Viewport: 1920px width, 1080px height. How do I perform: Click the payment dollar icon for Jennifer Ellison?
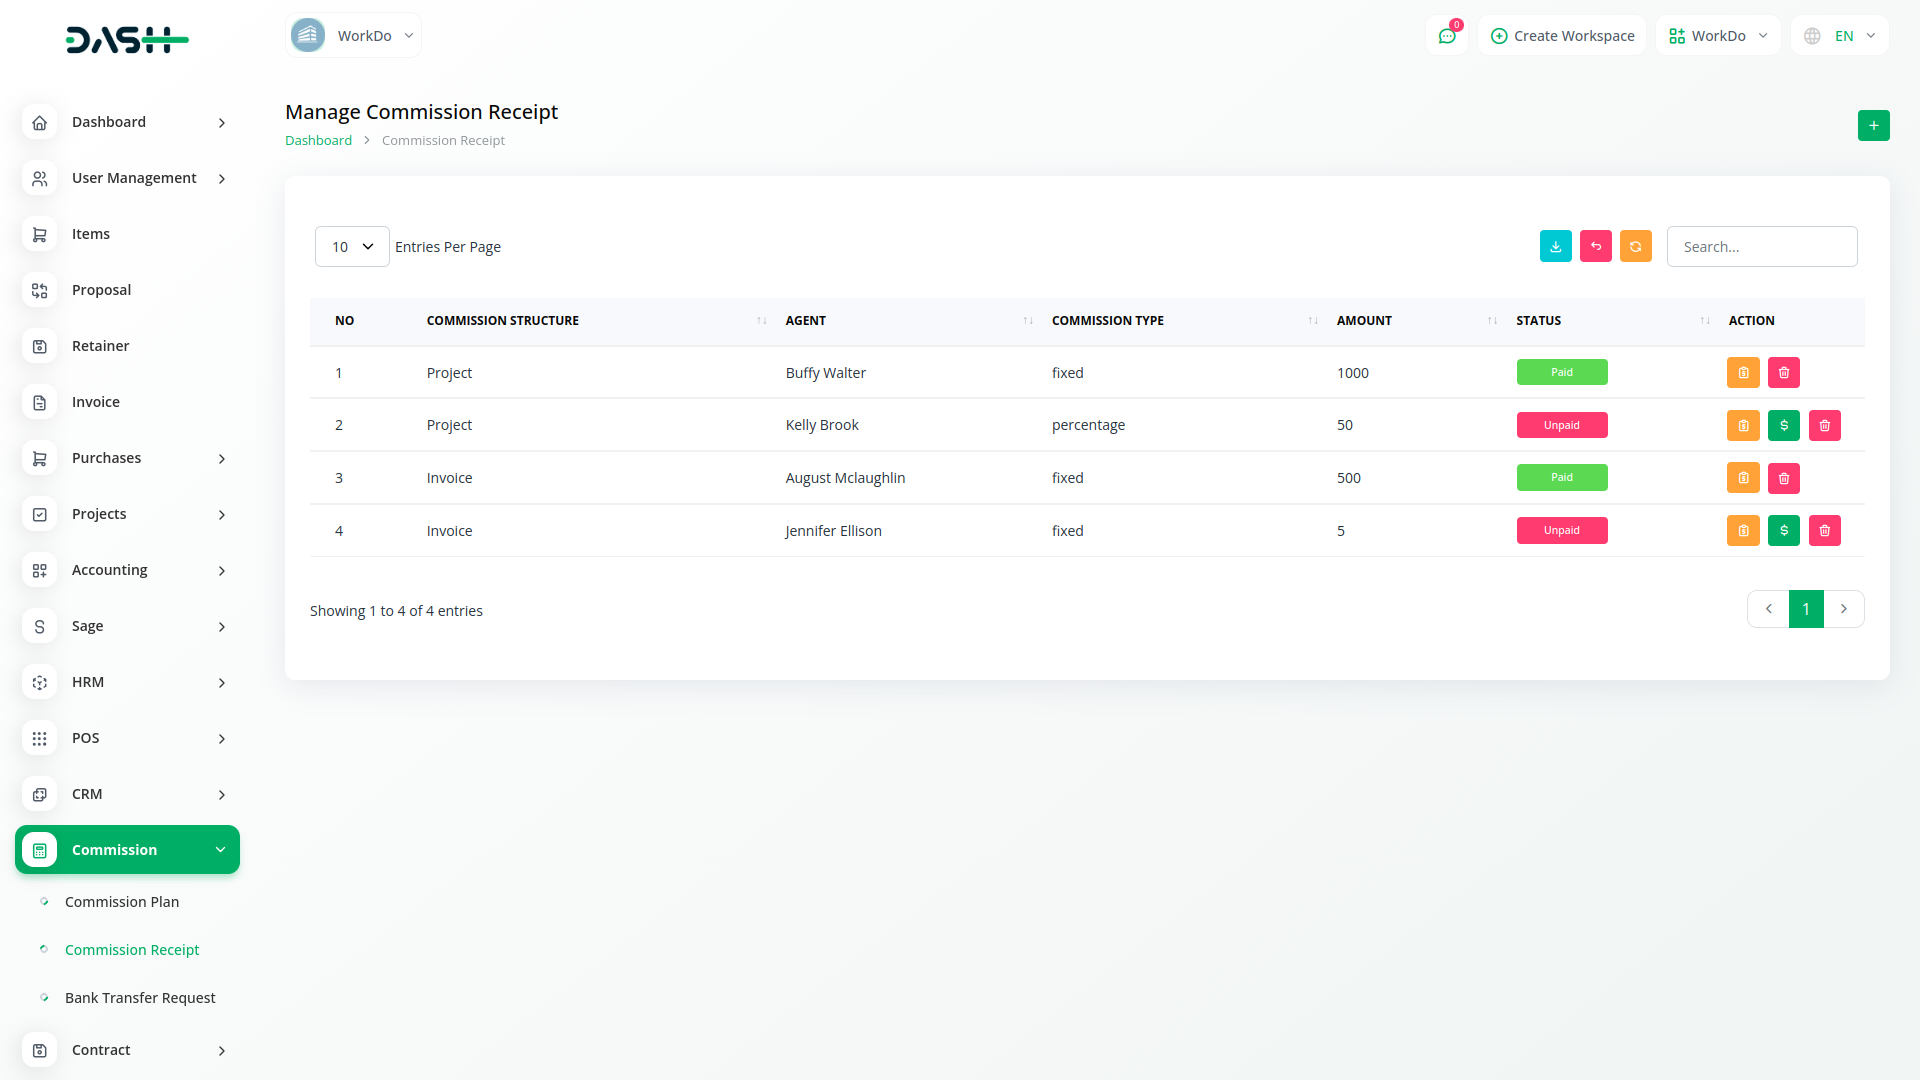[x=1783, y=531]
